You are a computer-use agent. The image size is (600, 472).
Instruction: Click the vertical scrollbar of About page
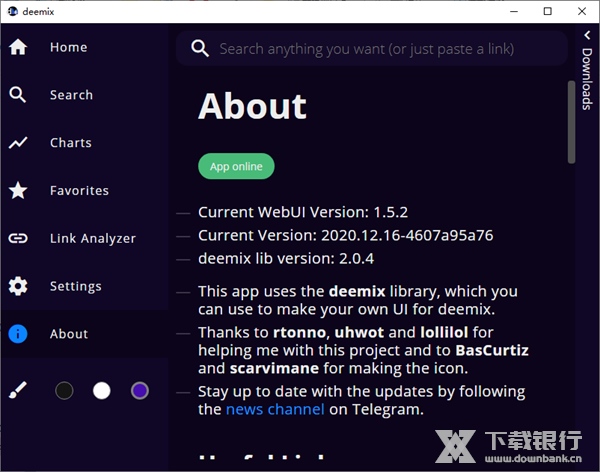pos(572,120)
